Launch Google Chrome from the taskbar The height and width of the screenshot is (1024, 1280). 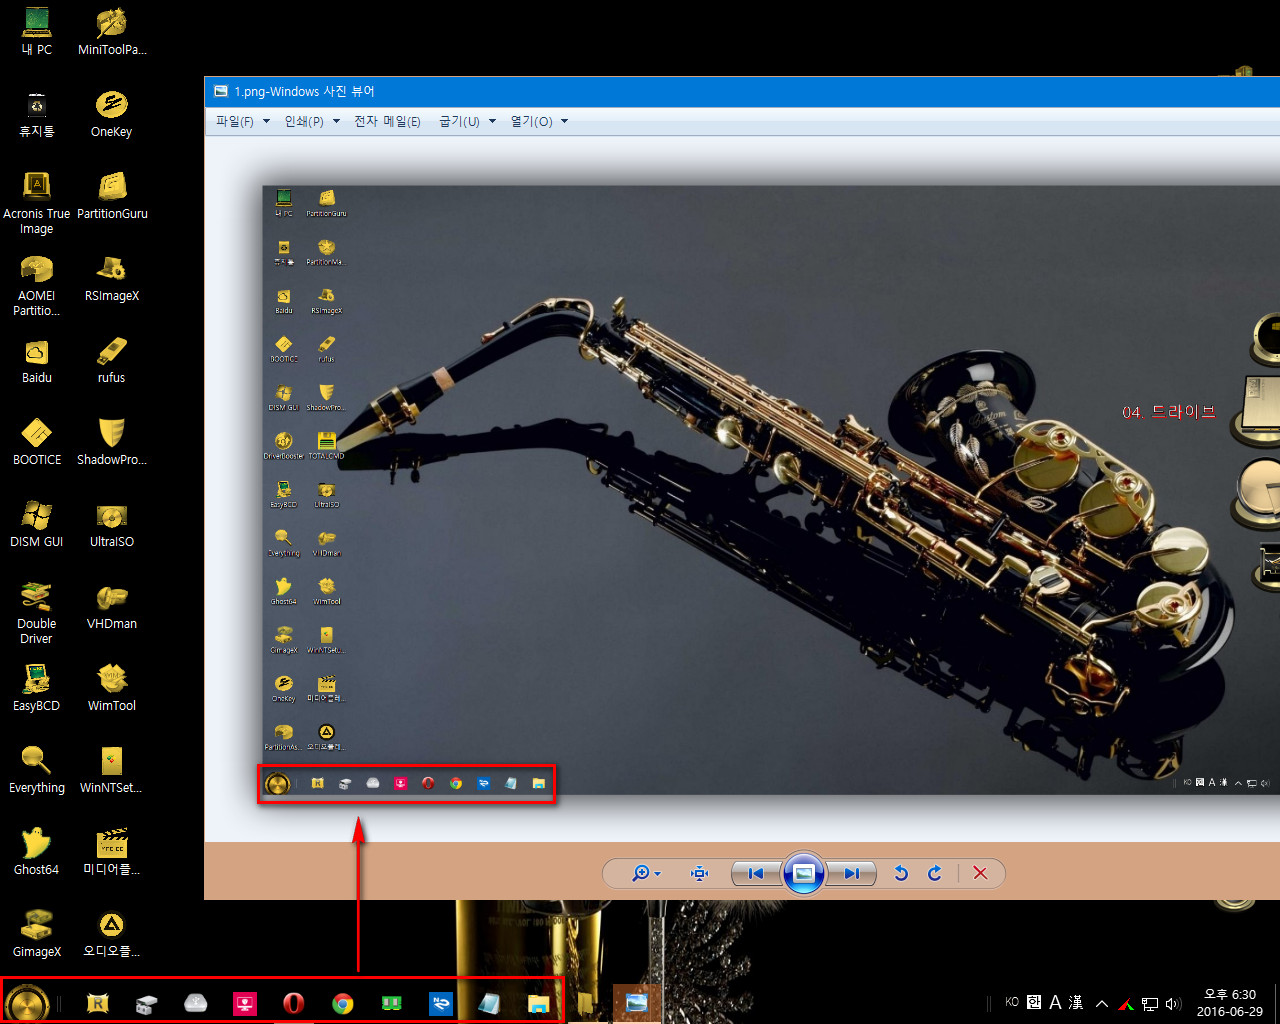(x=343, y=1003)
